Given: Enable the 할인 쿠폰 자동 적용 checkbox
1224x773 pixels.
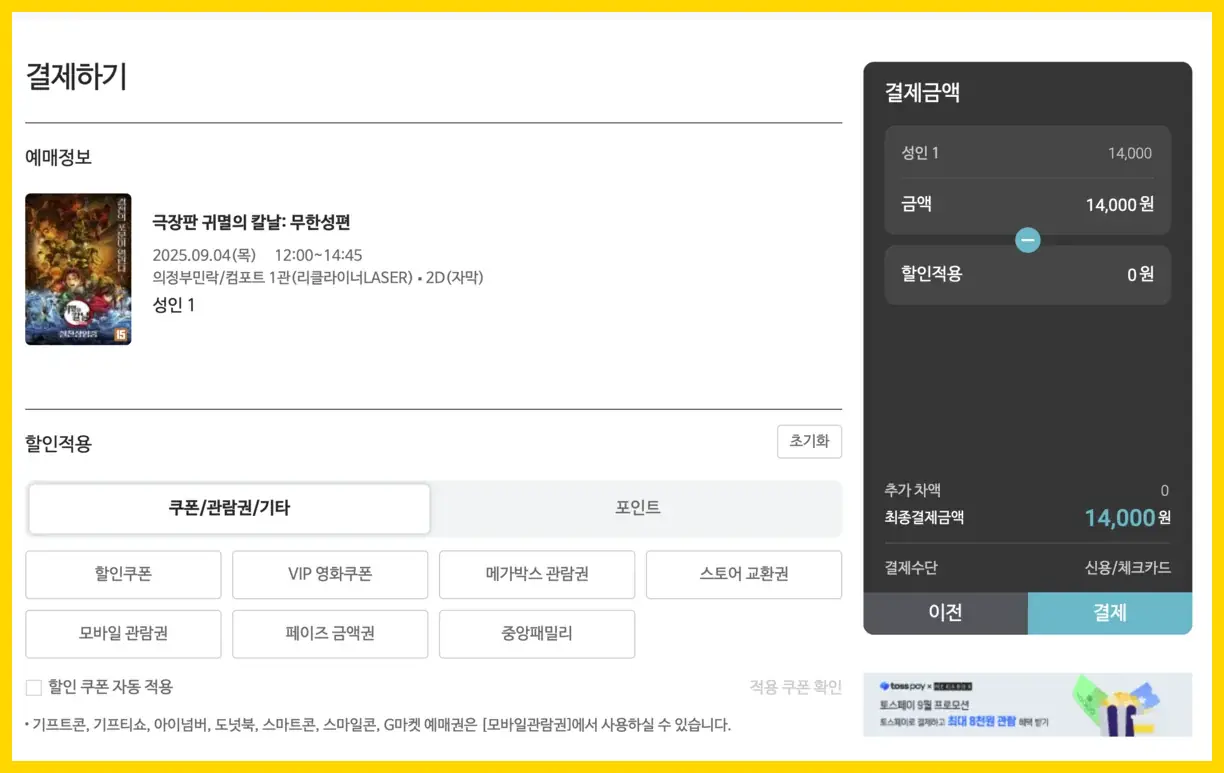Looking at the screenshot, I should tap(34, 687).
